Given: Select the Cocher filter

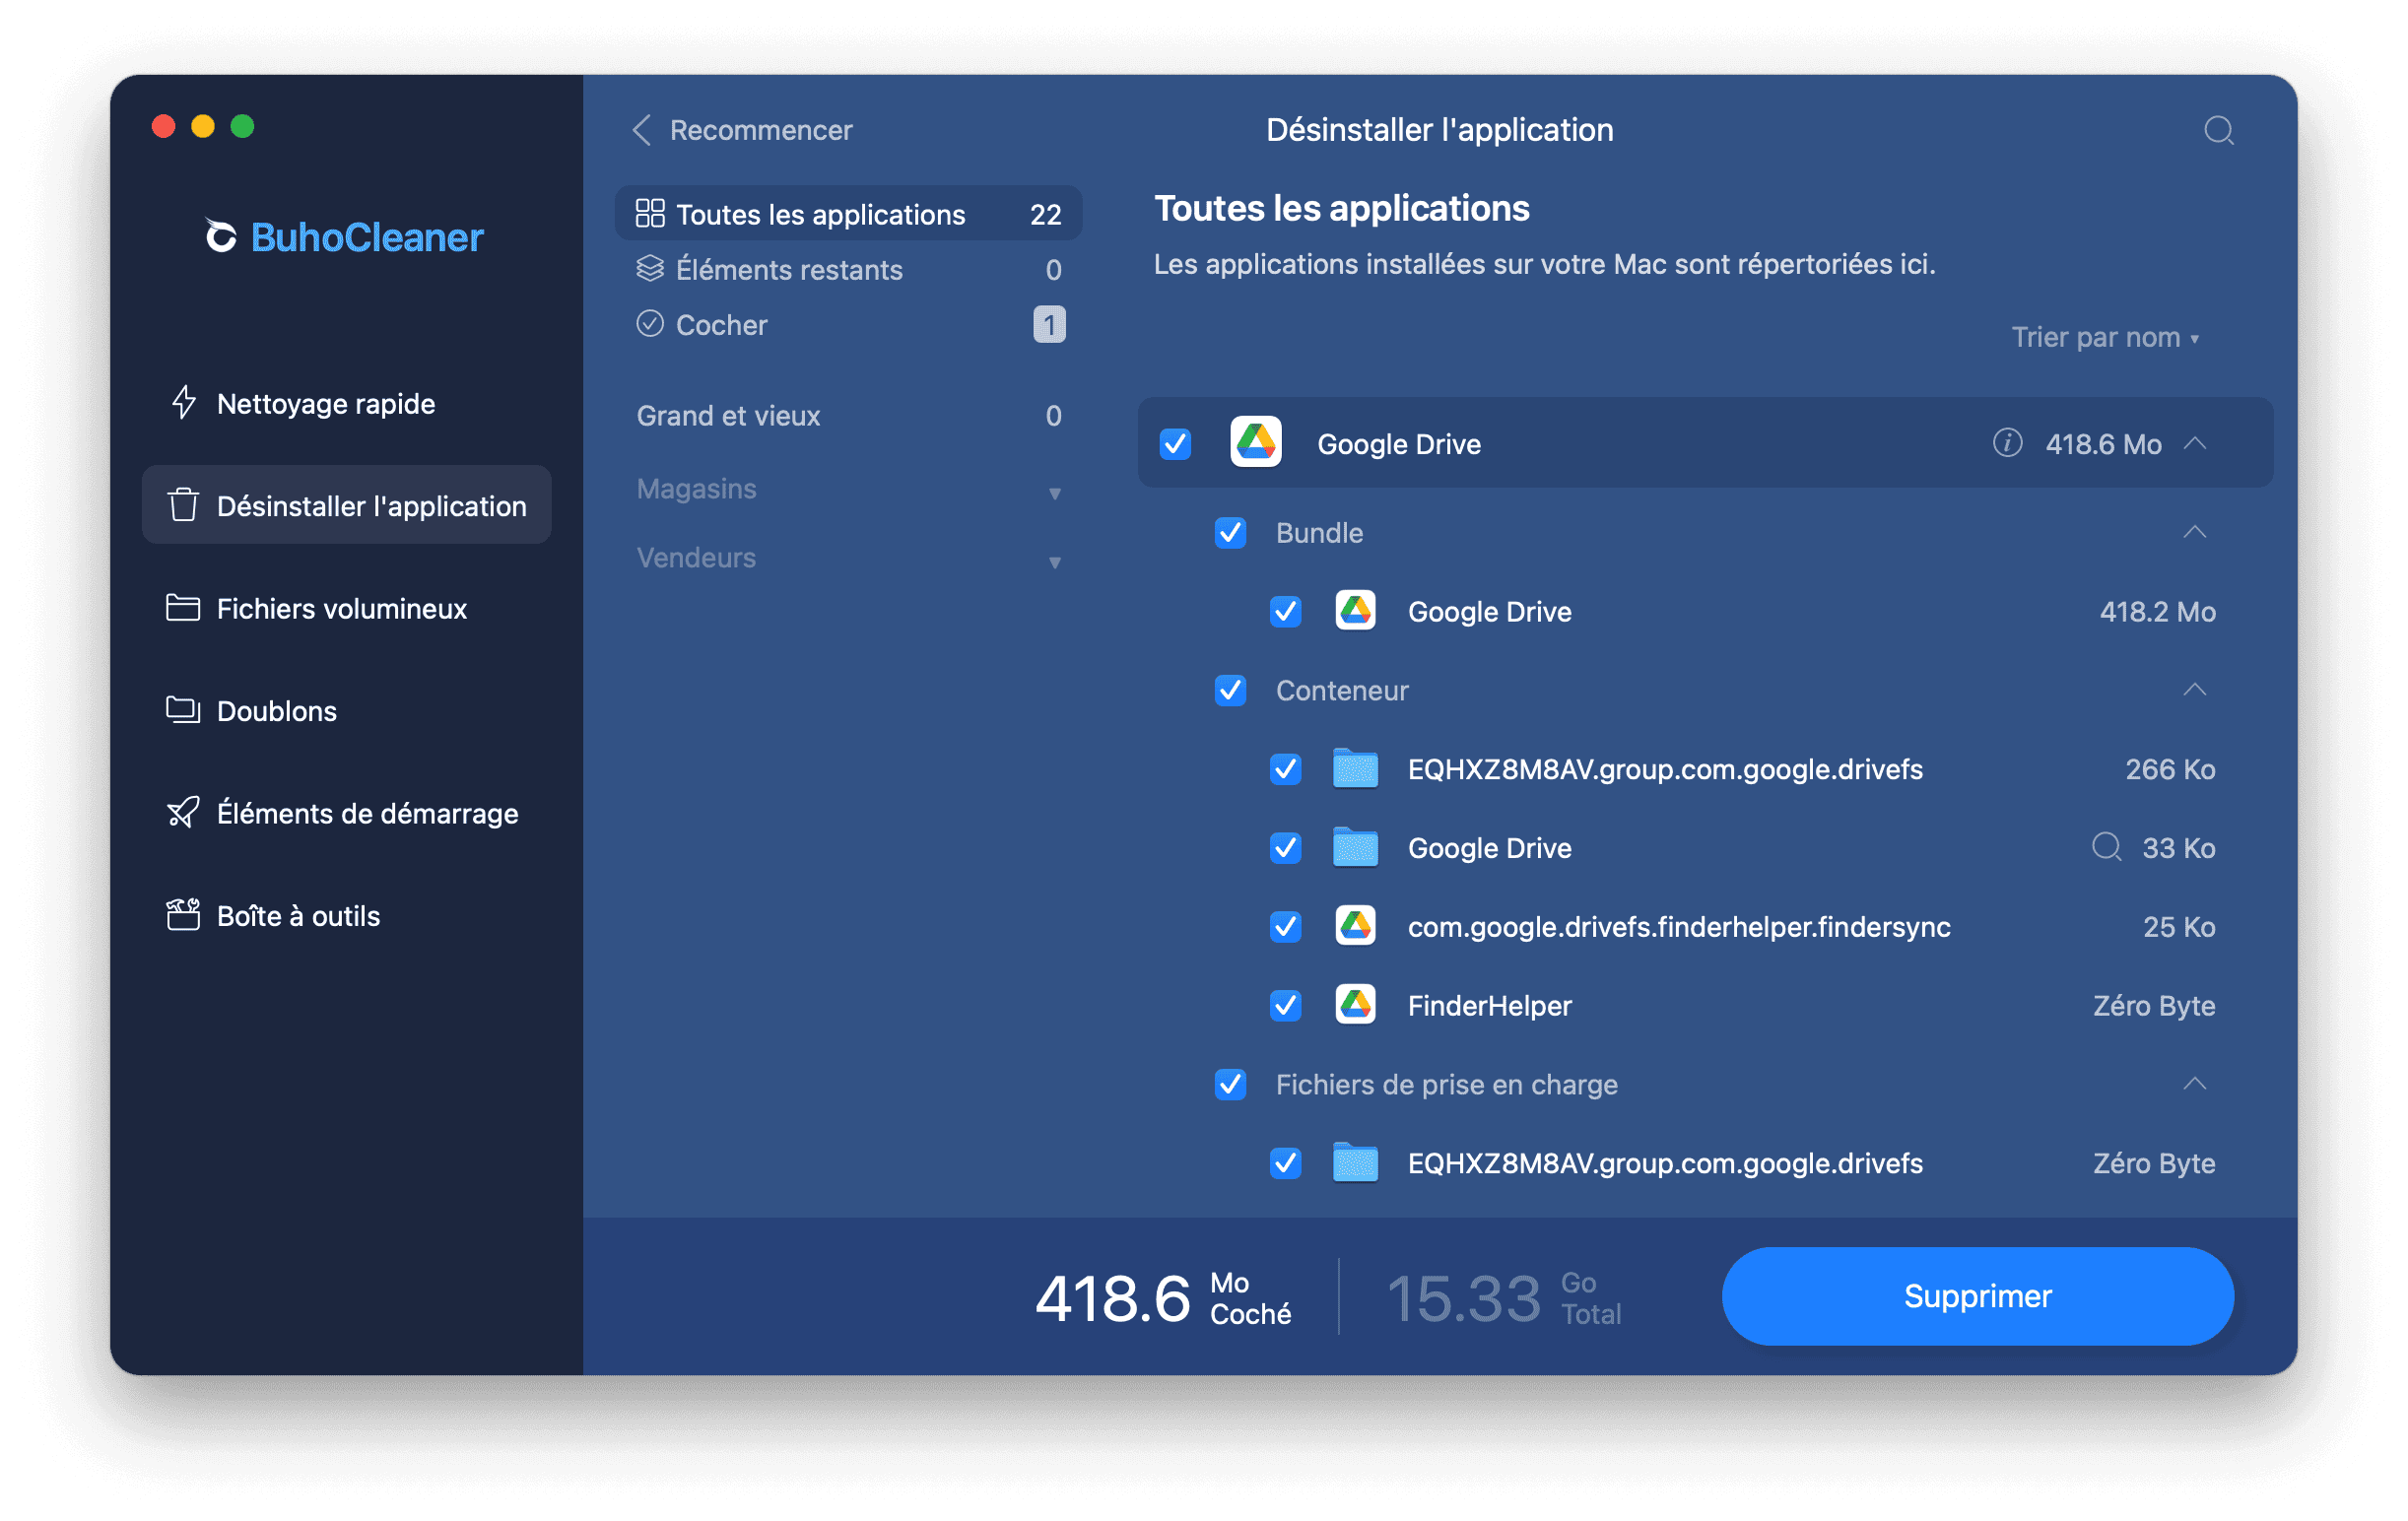Looking at the screenshot, I should click(x=849, y=324).
